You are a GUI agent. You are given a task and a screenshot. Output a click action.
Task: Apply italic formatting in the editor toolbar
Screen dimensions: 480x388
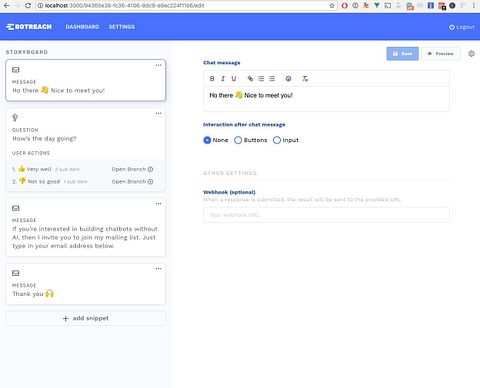223,79
